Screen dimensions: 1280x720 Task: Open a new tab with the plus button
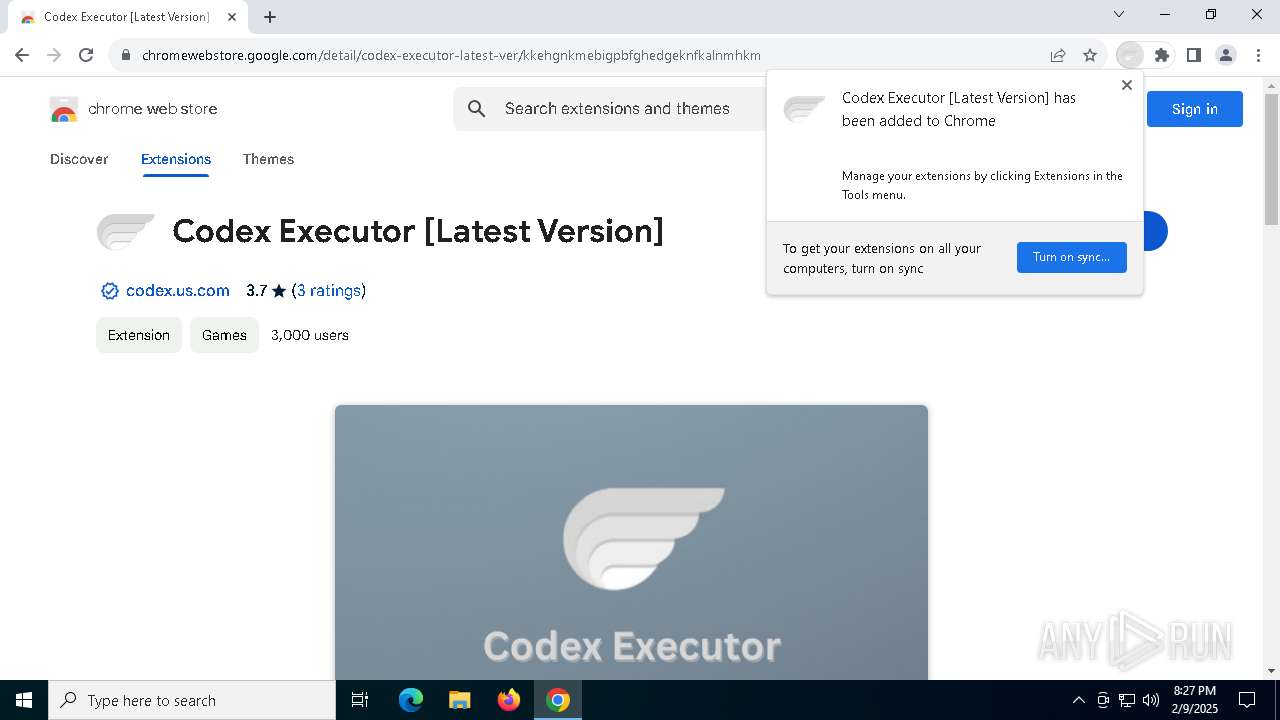click(x=270, y=17)
